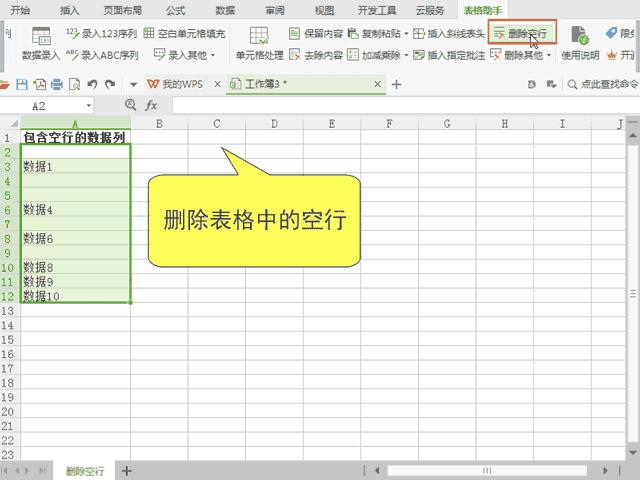Open the 使用说明 usage instructions

580,43
